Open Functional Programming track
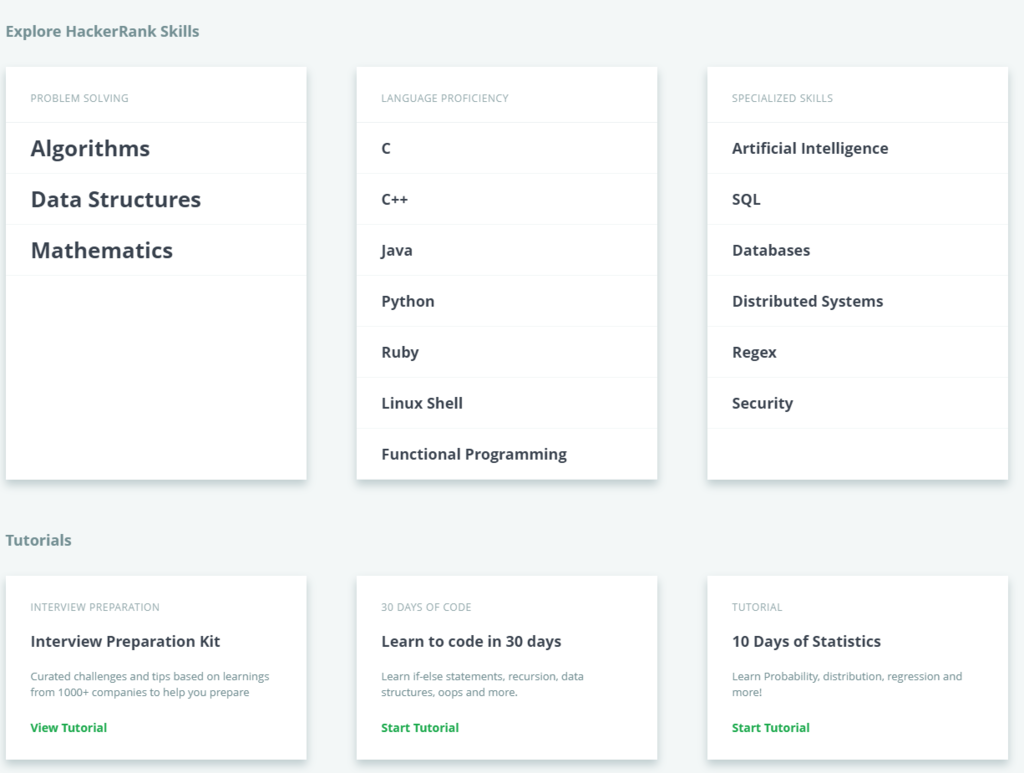The image size is (1024, 773). point(474,454)
